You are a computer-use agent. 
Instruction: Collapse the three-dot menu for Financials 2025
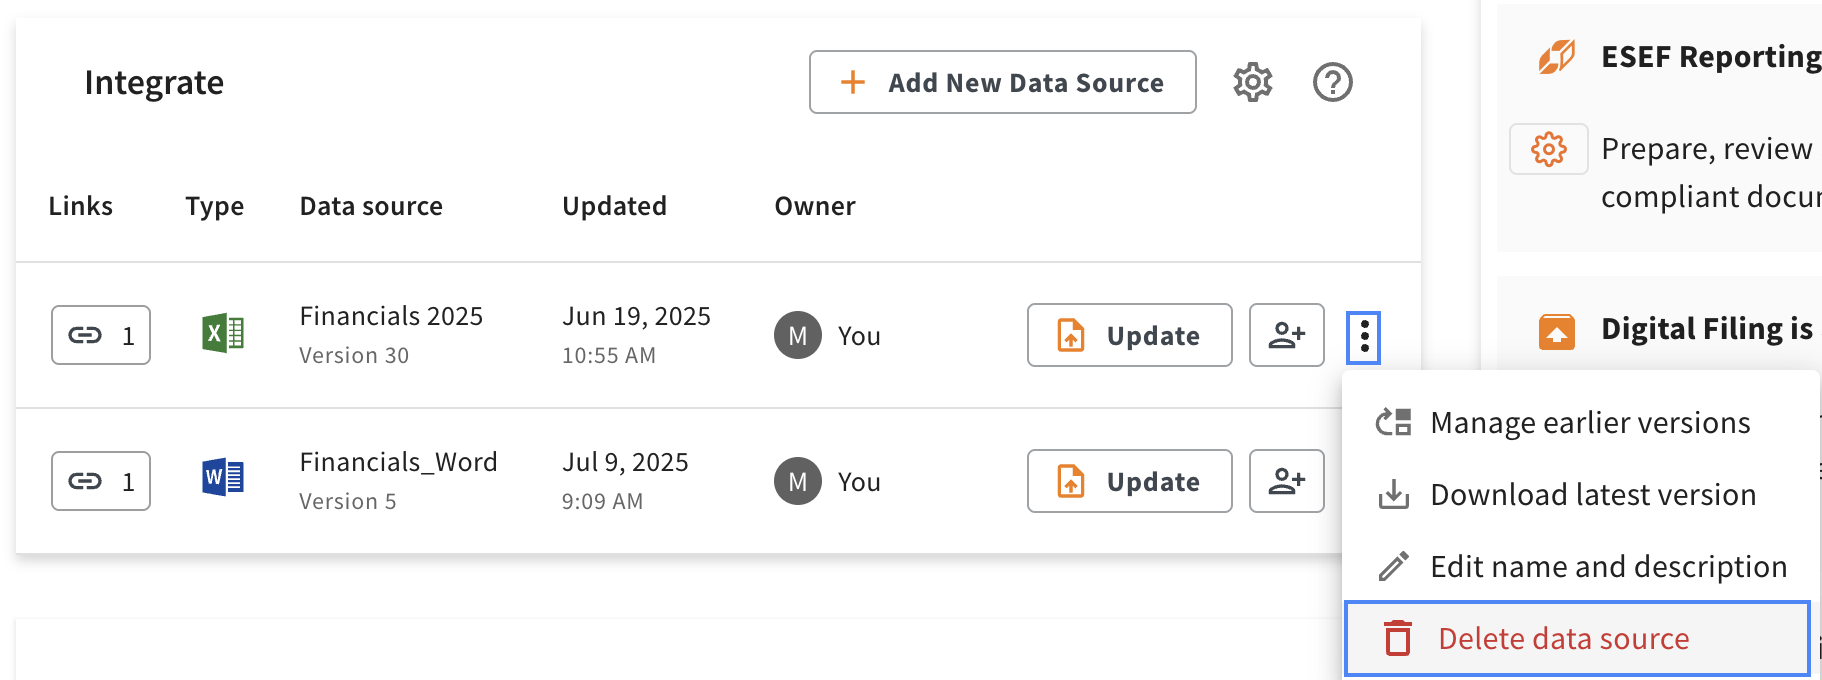pyautogui.click(x=1364, y=337)
